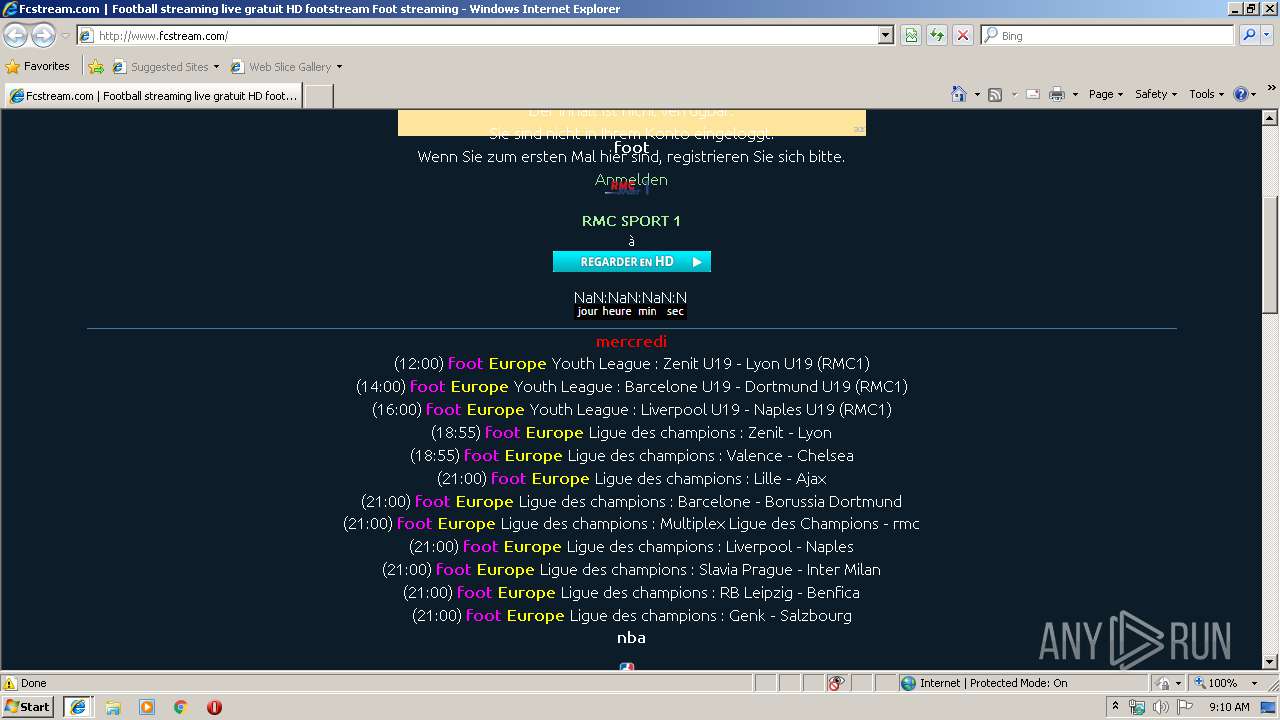Screen dimensions: 1280x720
Task: Select RB Leipzig - Benfica match
Action: [x=632, y=593]
